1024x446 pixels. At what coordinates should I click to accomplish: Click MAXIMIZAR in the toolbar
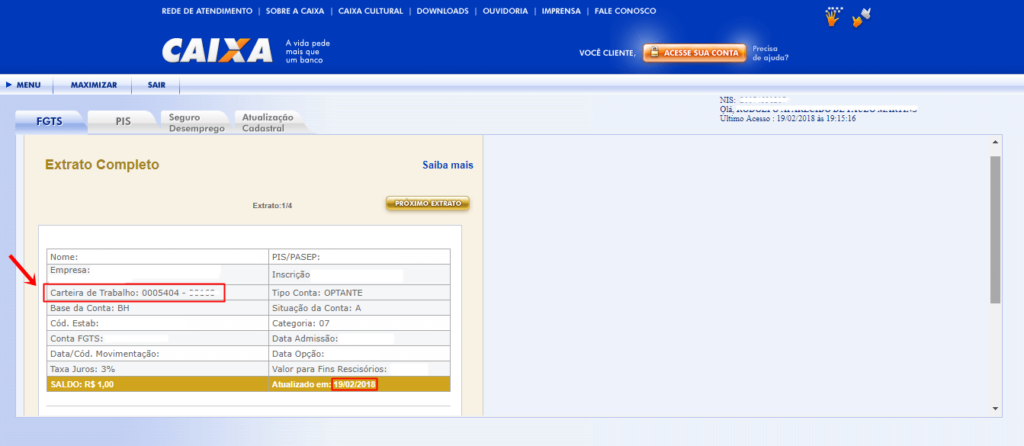pyautogui.click(x=94, y=85)
